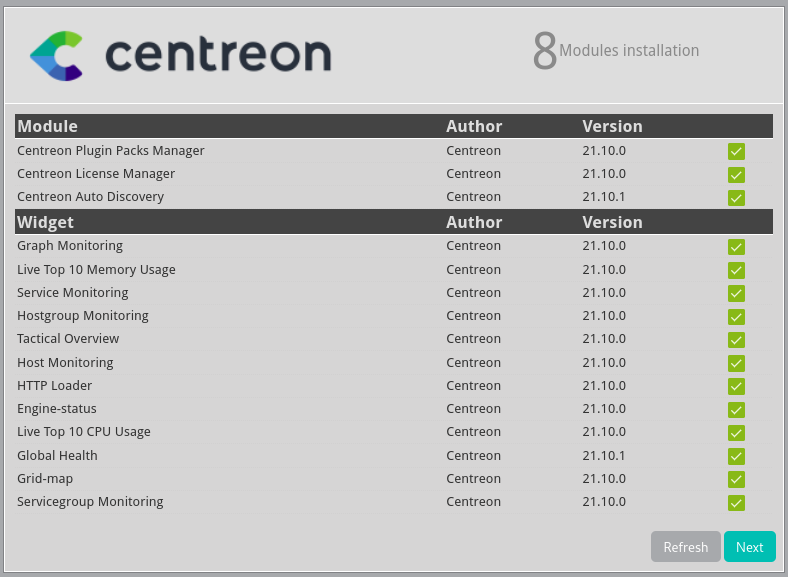Select the HTTP Loader widget name

coord(55,386)
